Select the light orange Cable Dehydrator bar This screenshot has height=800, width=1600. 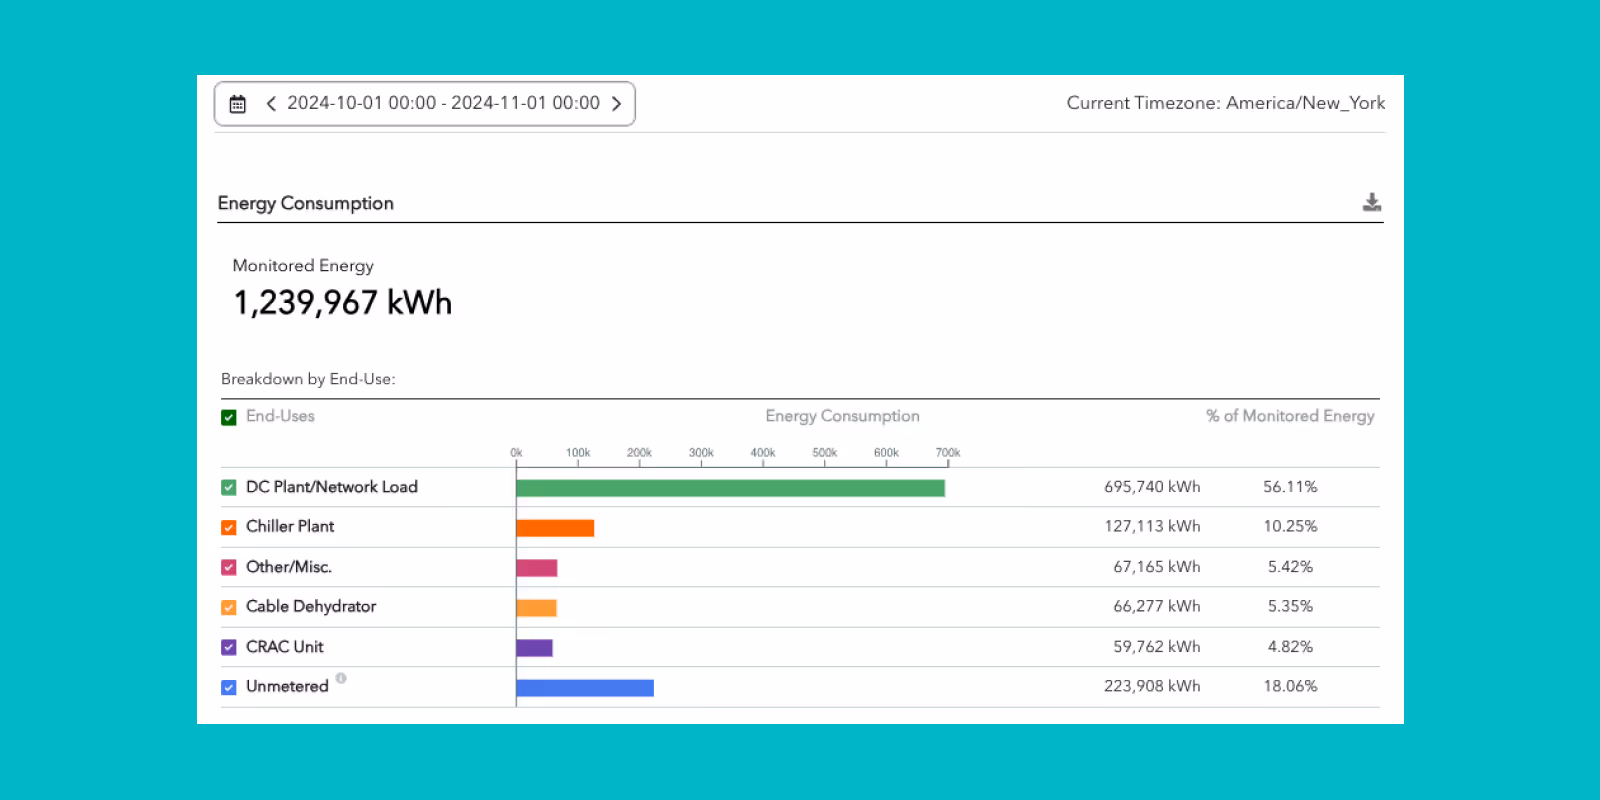tap(536, 608)
